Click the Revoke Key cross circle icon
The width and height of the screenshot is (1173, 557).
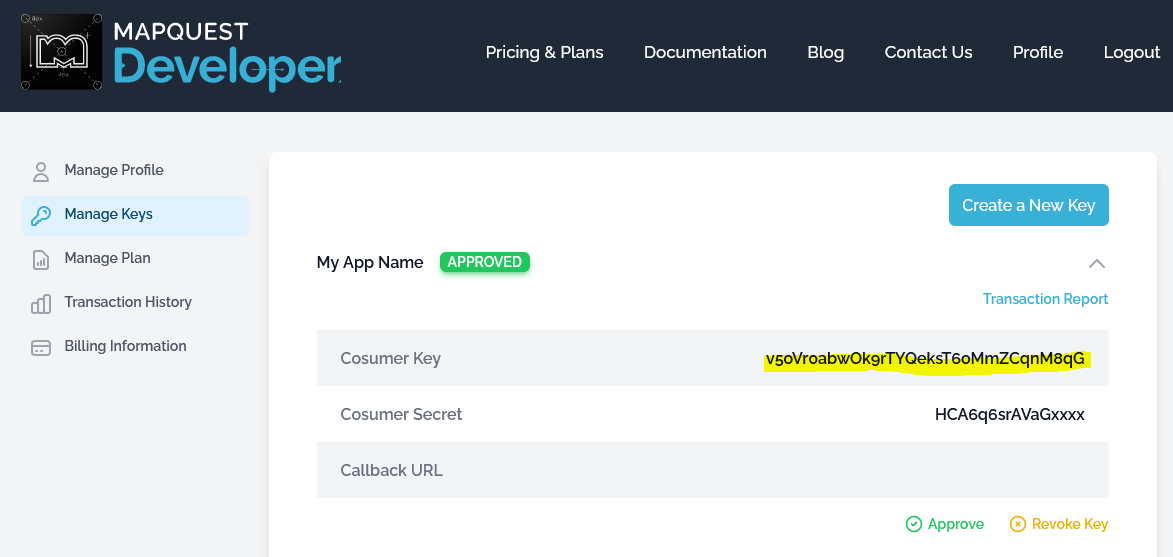point(1017,524)
